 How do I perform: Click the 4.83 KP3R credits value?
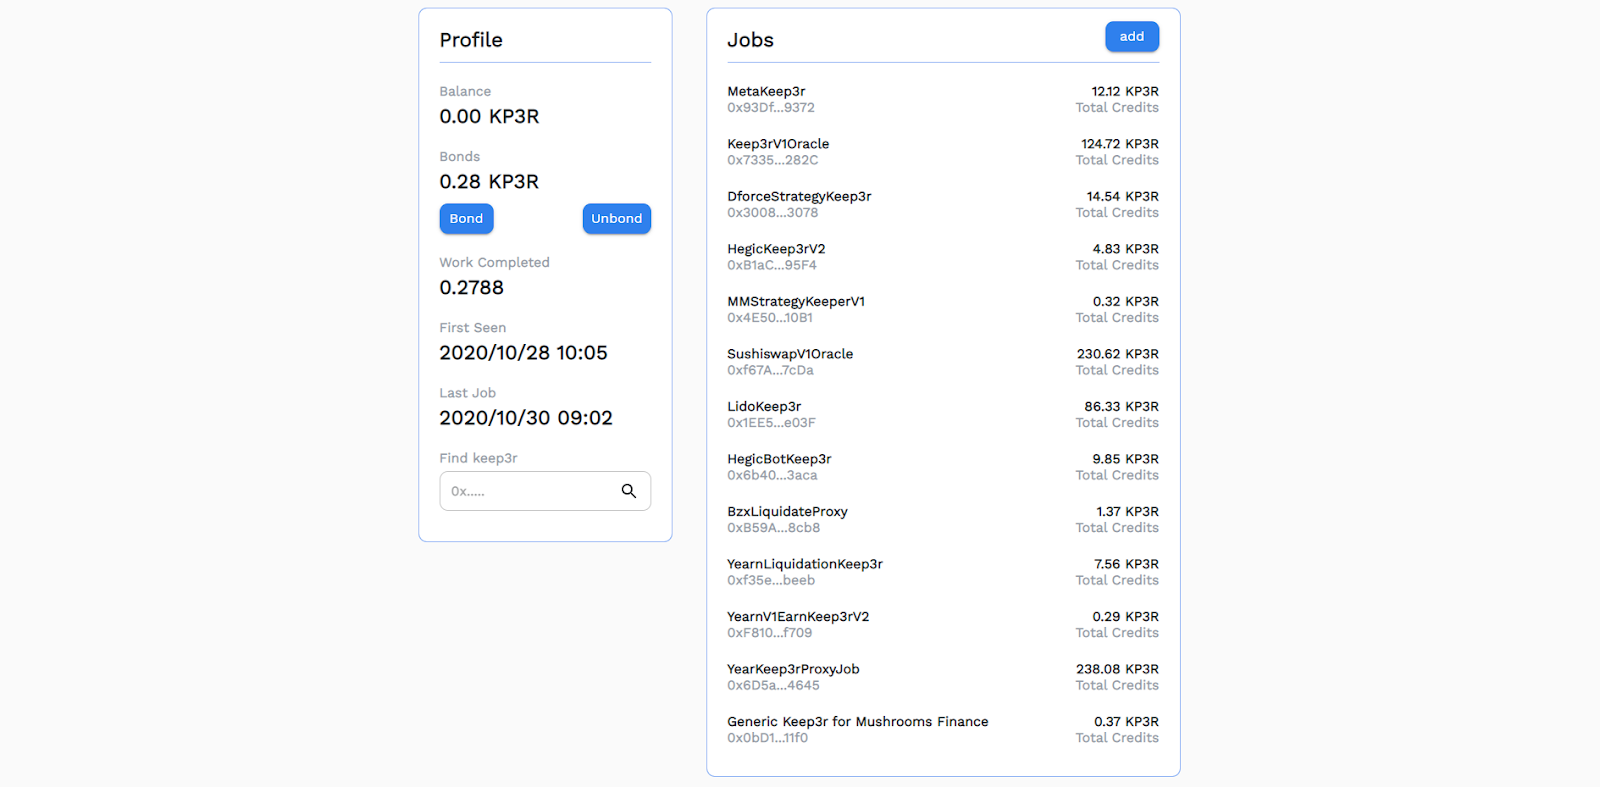click(x=1126, y=249)
